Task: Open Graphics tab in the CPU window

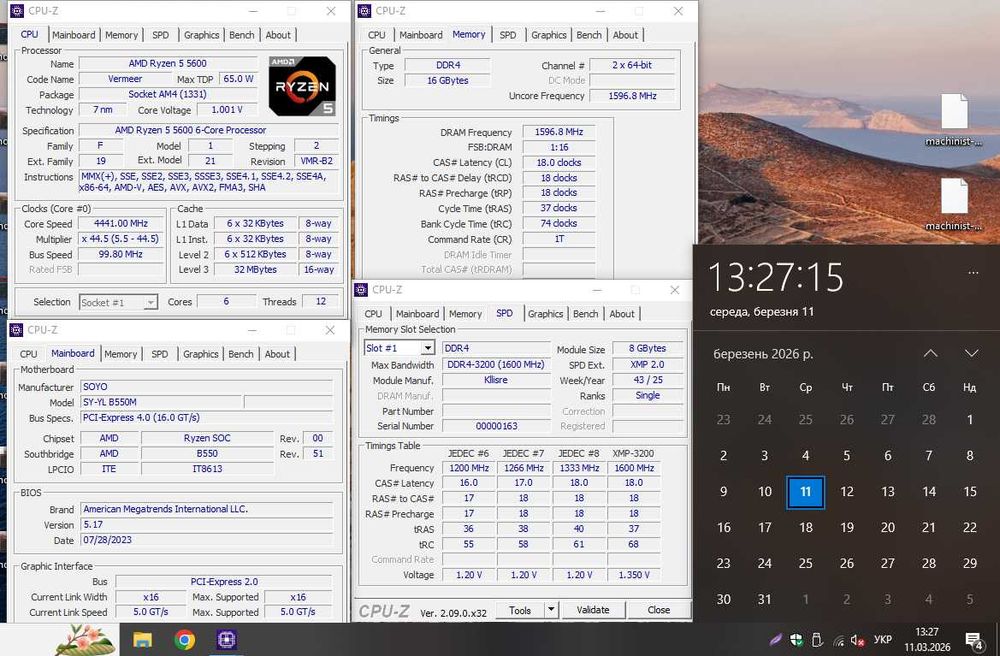Action: click(202, 35)
